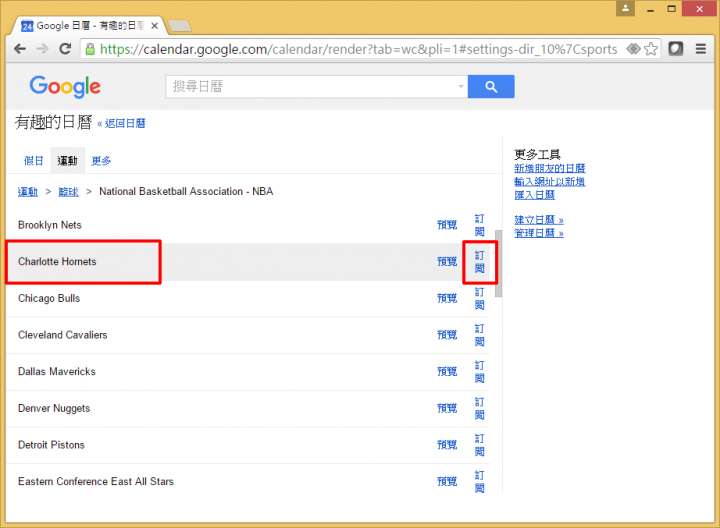Select the Charlotte Hornets row text
720x528 pixels.
tap(57, 262)
